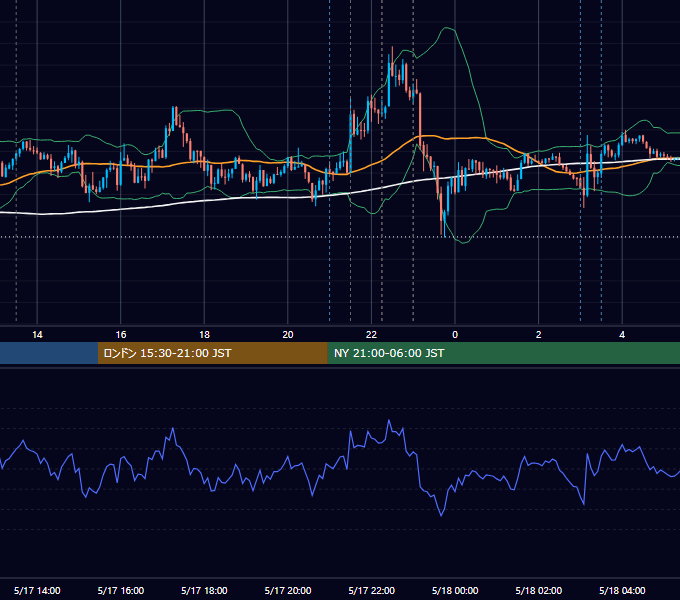
Task: Click the highest candlestick near 22:30
Action: 392,63
